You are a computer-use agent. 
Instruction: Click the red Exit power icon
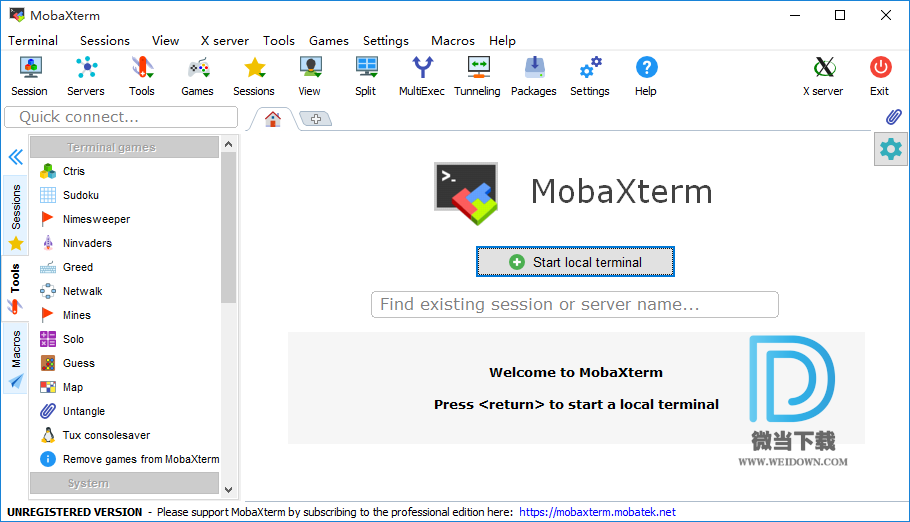click(x=880, y=76)
